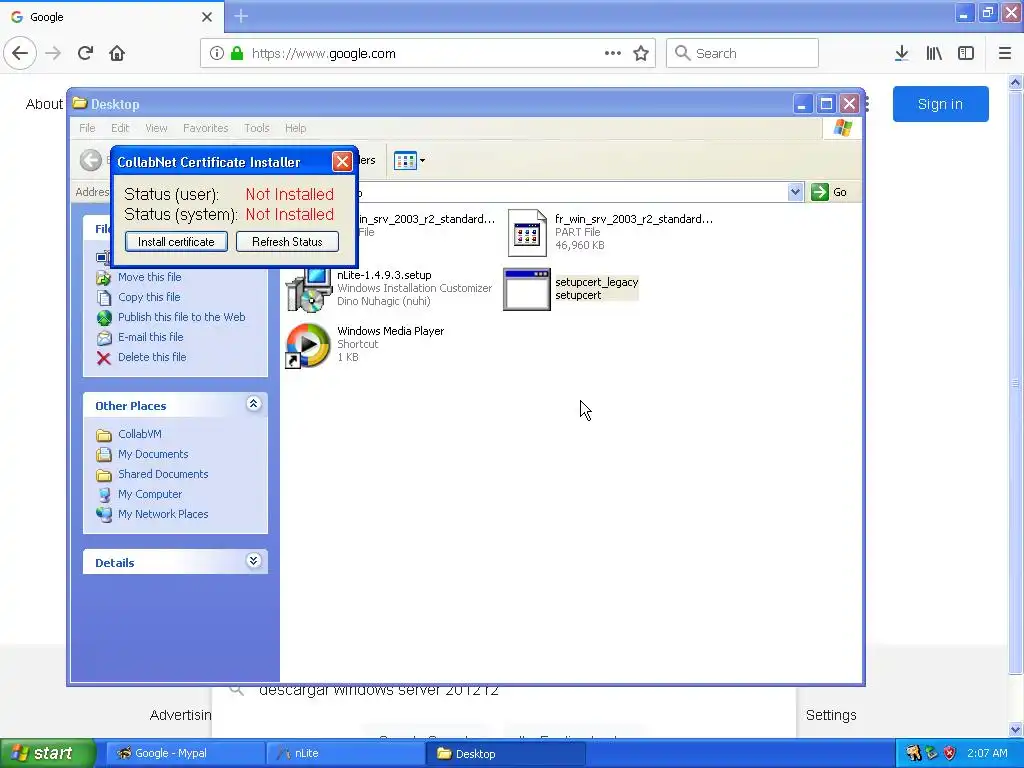Screen dimensions: 1024x768
Task: Open the Edit menu in Desktop window
Action: click(x=120, y=128)
